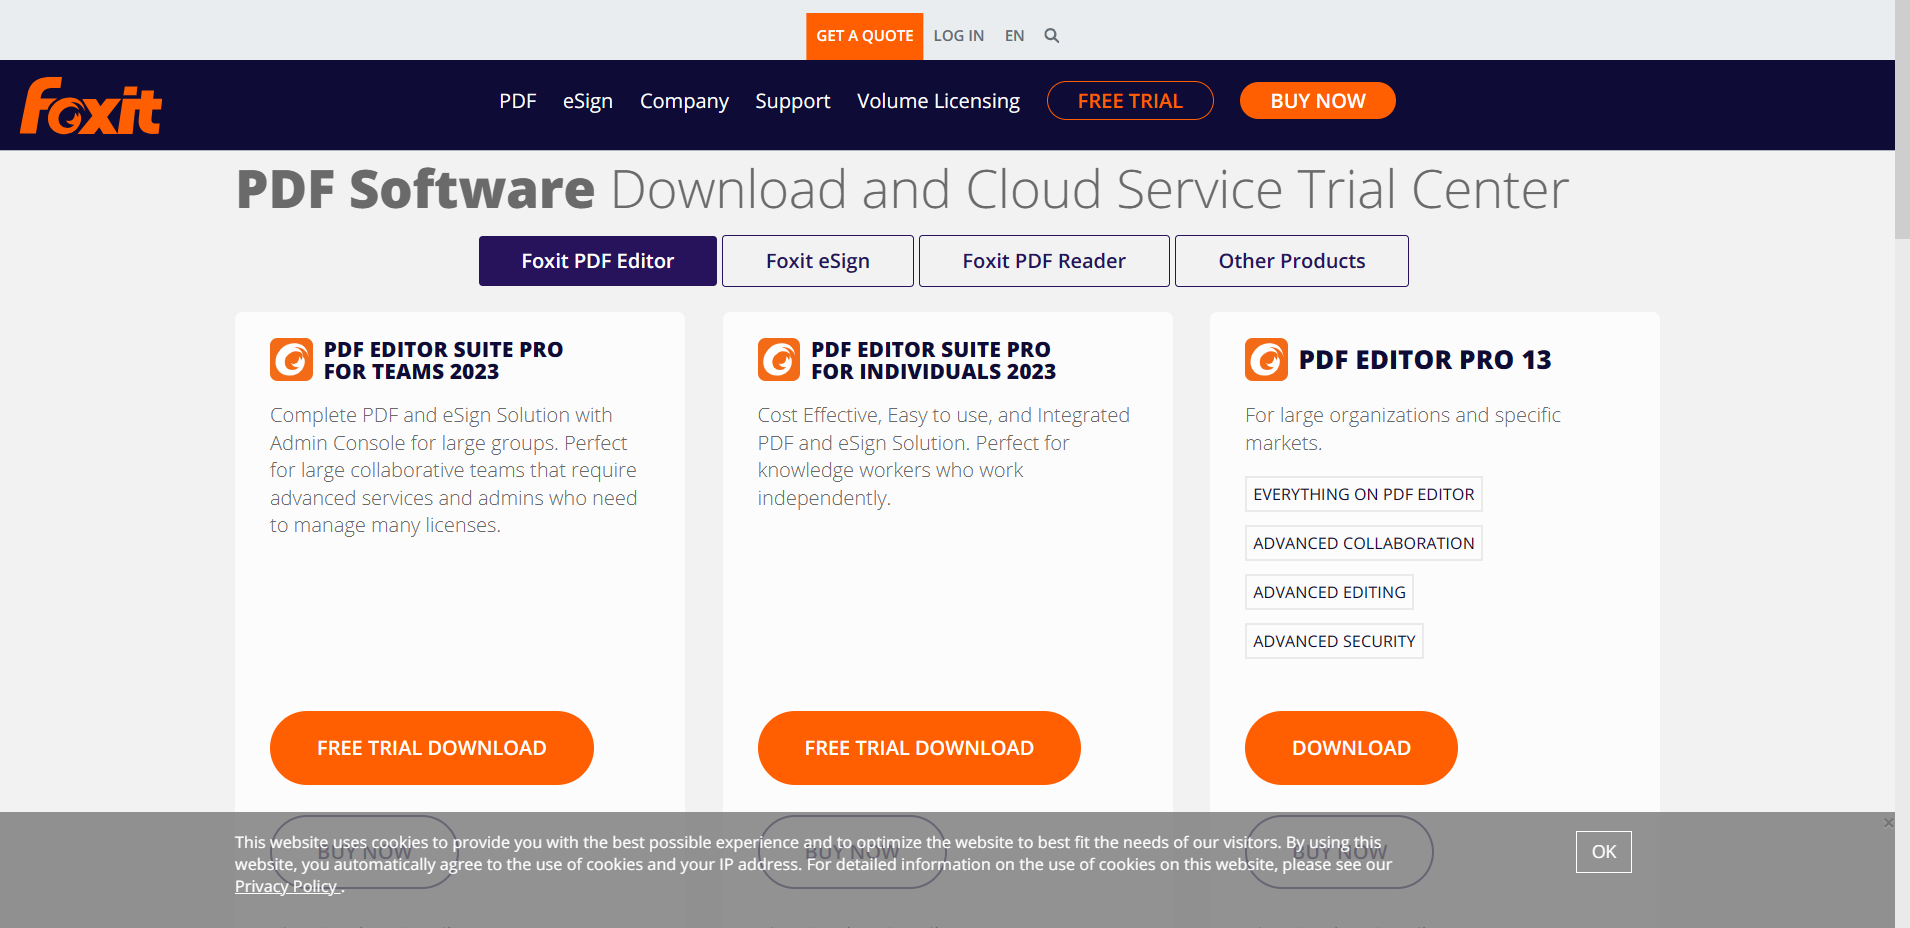1910x928 pixels.
Task: Click the PDF Editor Pro 13 product icon
Action: [1266, 360]
